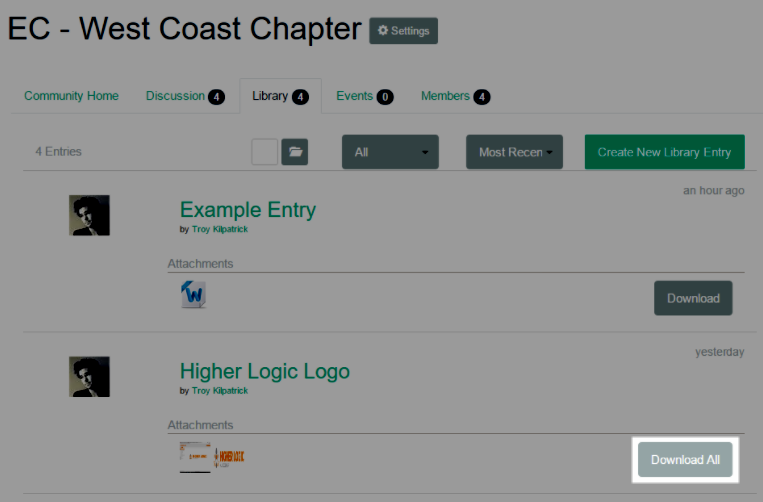Open the Word document attachment icon

point(193,294)
